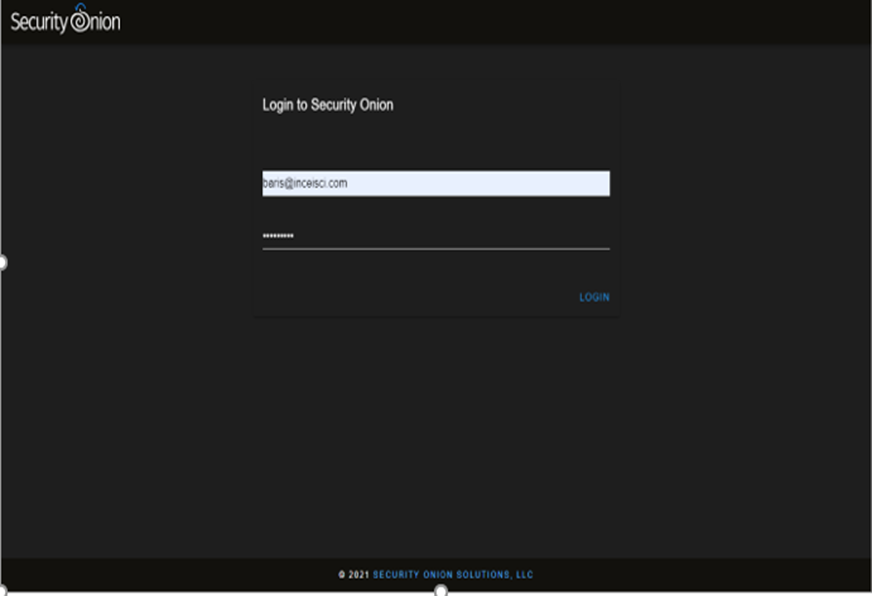Click dark background right of login card
Screen dimensions: 872x596
pyautogui.click(x=740, y=250)
